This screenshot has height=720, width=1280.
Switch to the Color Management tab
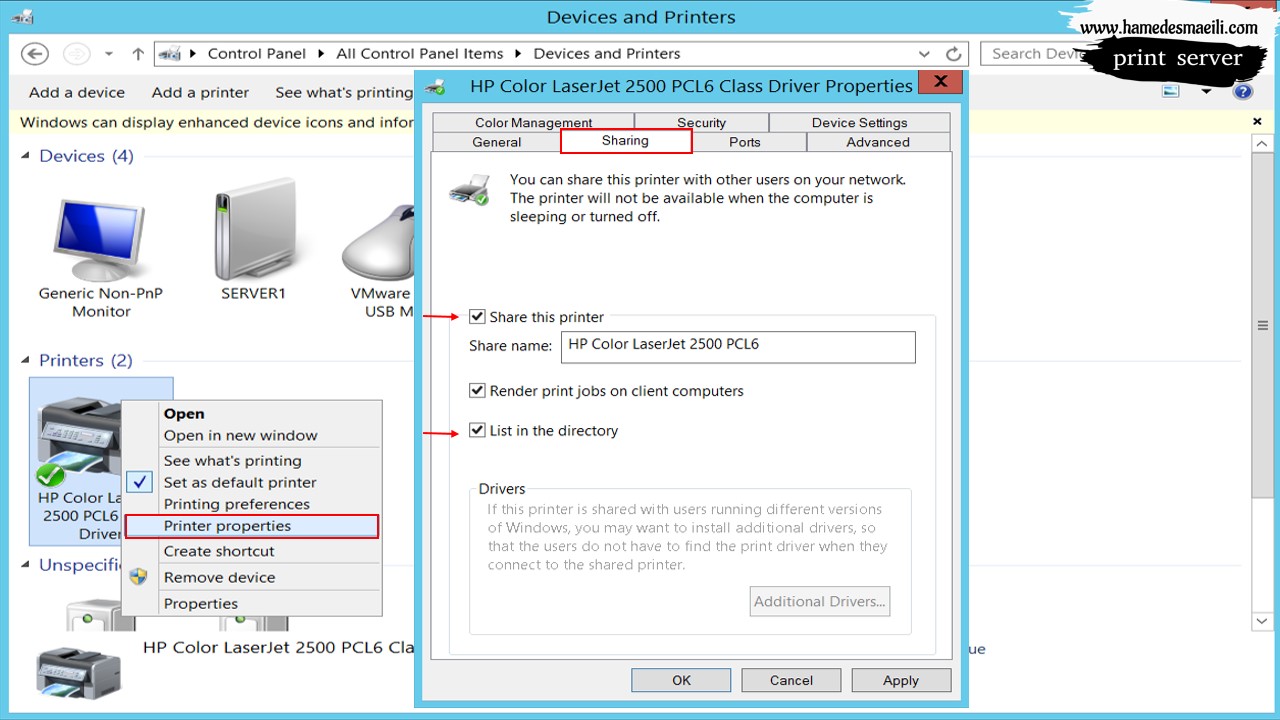pos(533,123)
